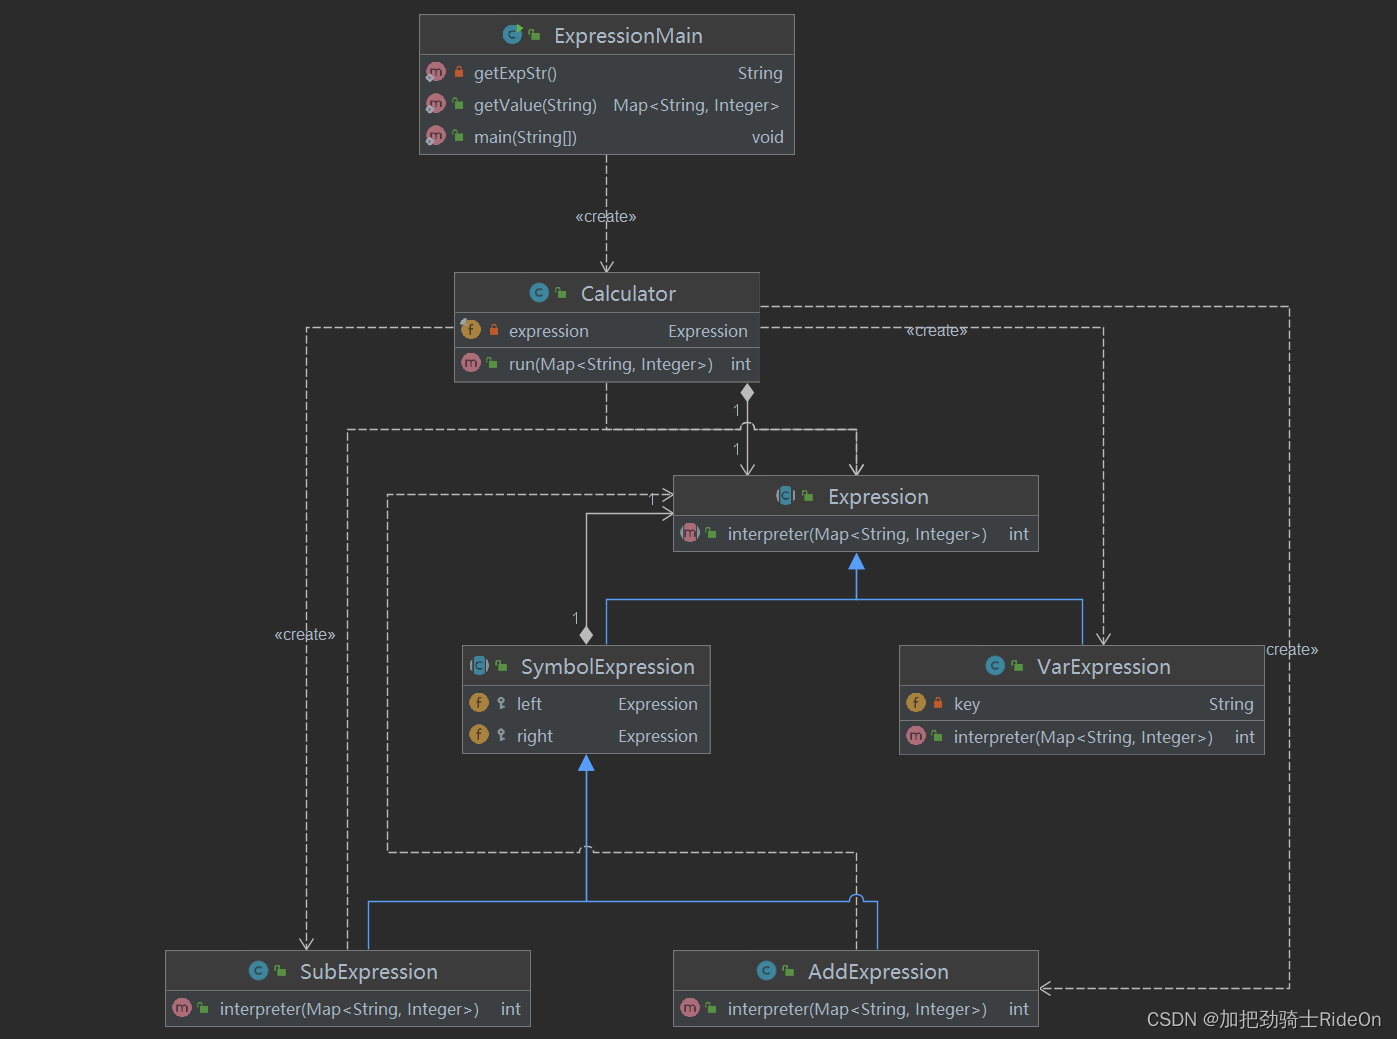This screenshot has height=1039, width=1397.
Task: Click the main(String[]) method icon
Action: tap(436, 136)
